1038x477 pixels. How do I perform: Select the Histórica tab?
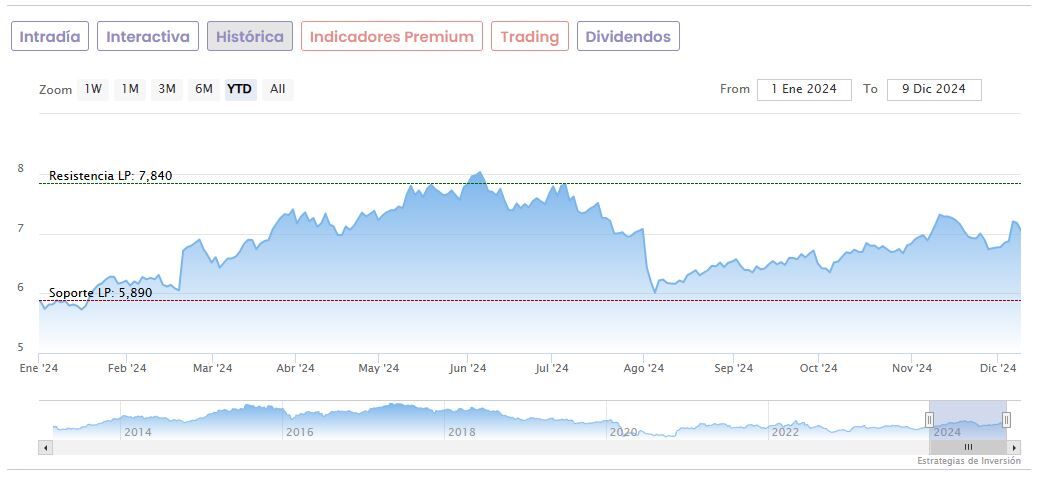point(250,37)
